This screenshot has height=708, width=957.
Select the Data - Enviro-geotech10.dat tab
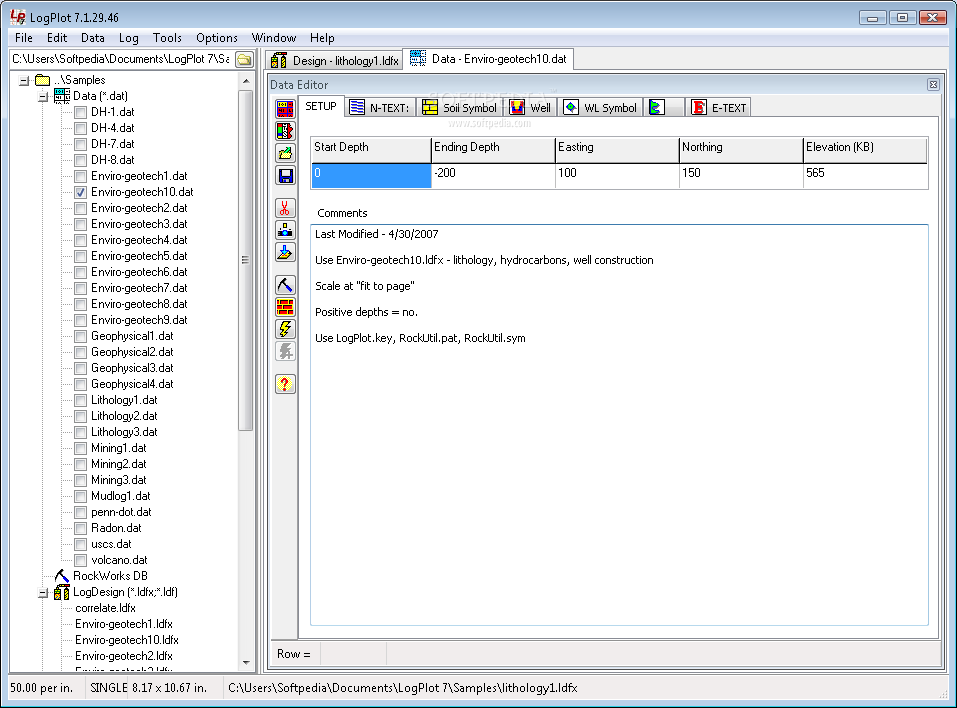(489, 59)
